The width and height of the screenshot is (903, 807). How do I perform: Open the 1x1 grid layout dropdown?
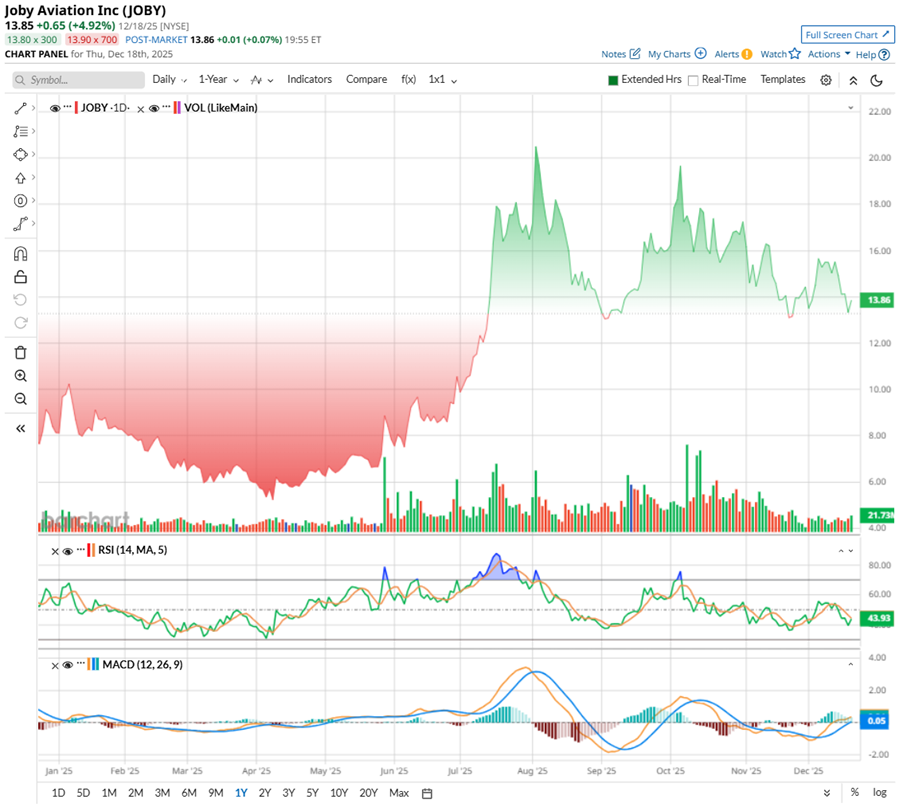442,79
